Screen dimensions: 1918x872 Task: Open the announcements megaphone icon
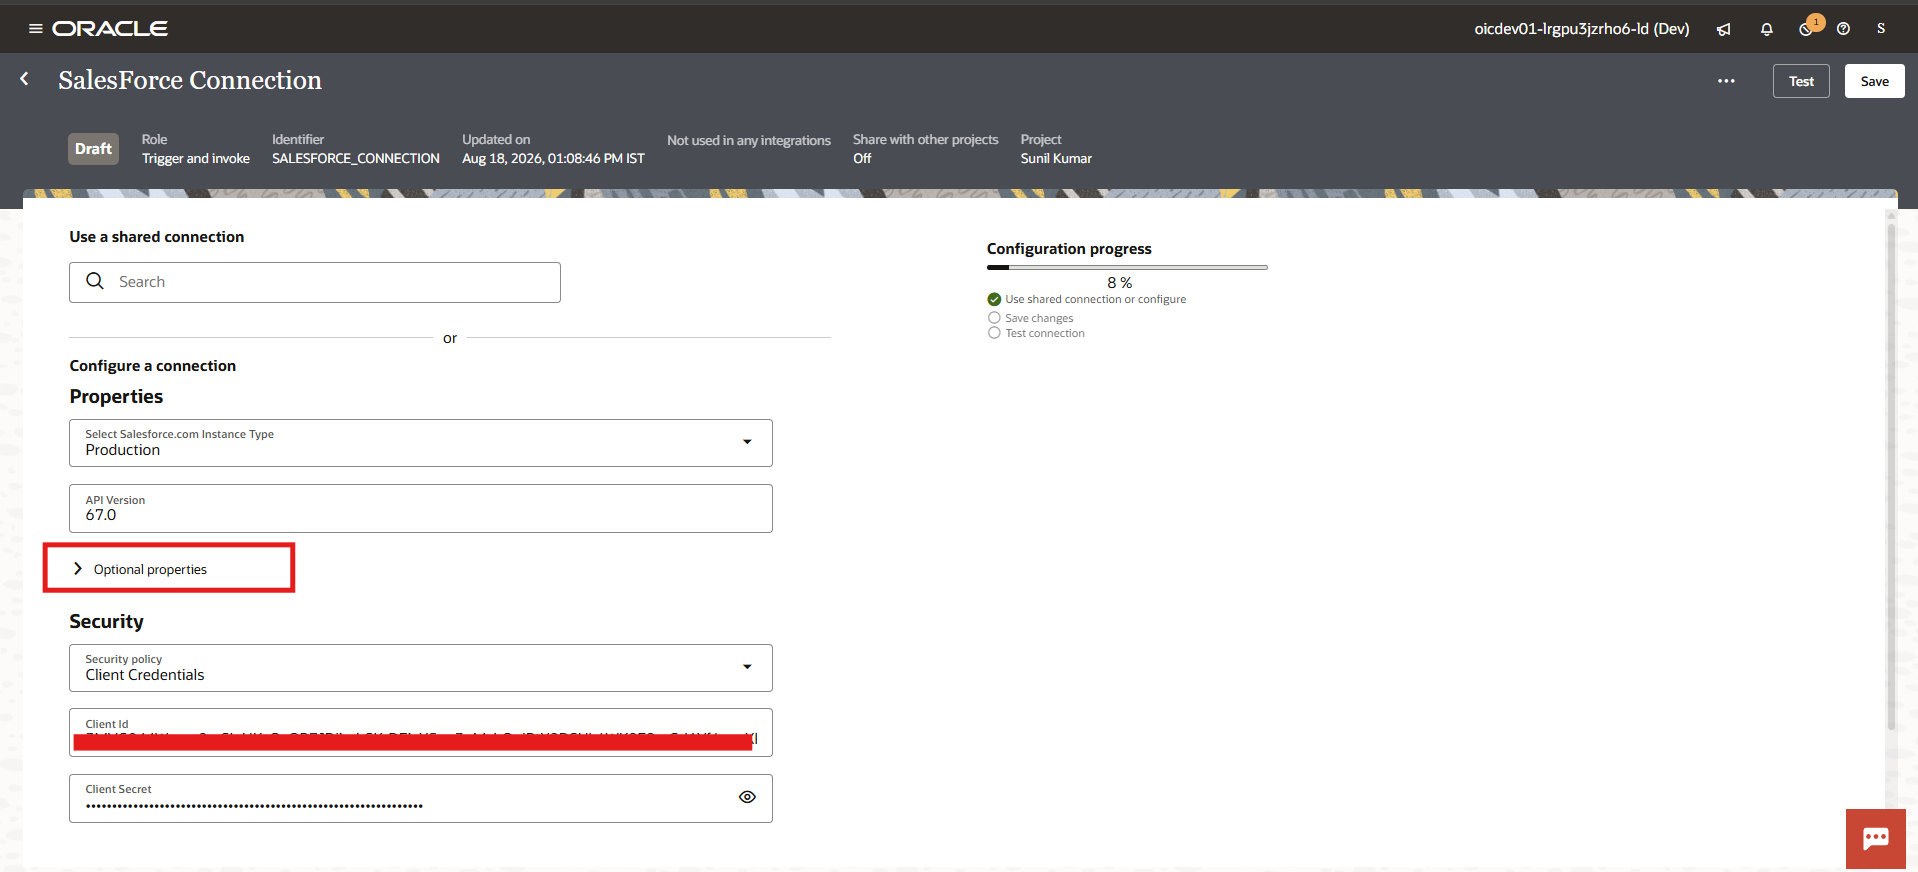(x=1724, y=29)
